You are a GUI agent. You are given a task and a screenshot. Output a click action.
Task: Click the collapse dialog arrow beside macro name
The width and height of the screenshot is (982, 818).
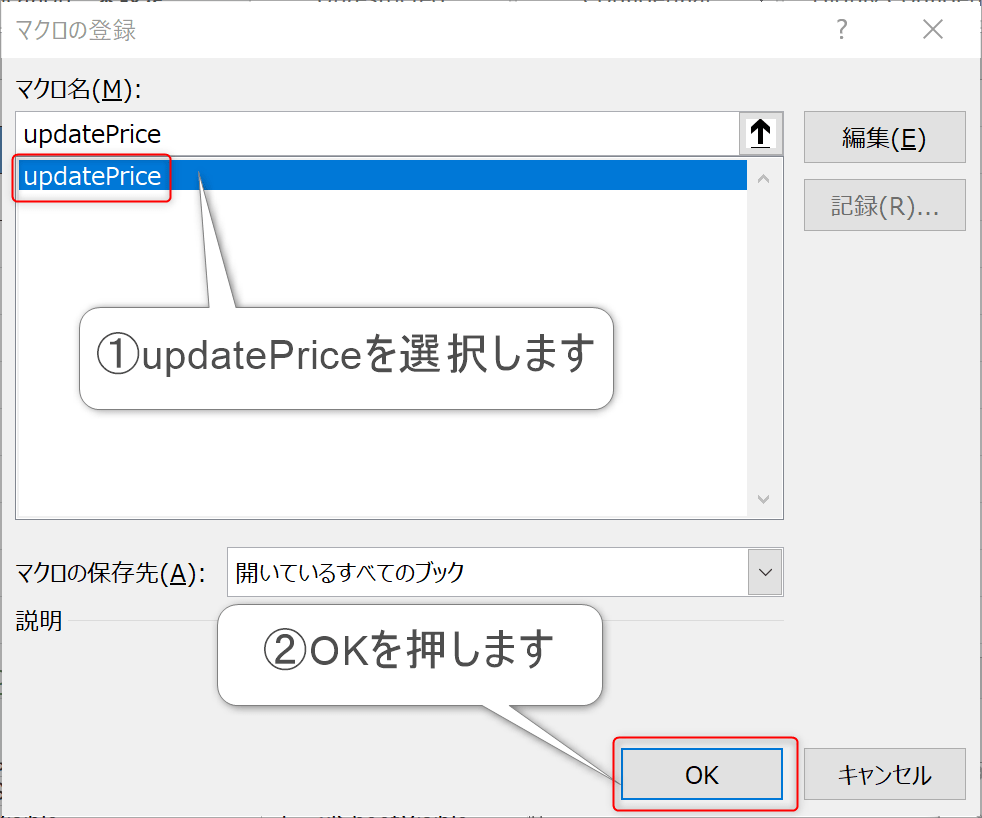point(761,134)
